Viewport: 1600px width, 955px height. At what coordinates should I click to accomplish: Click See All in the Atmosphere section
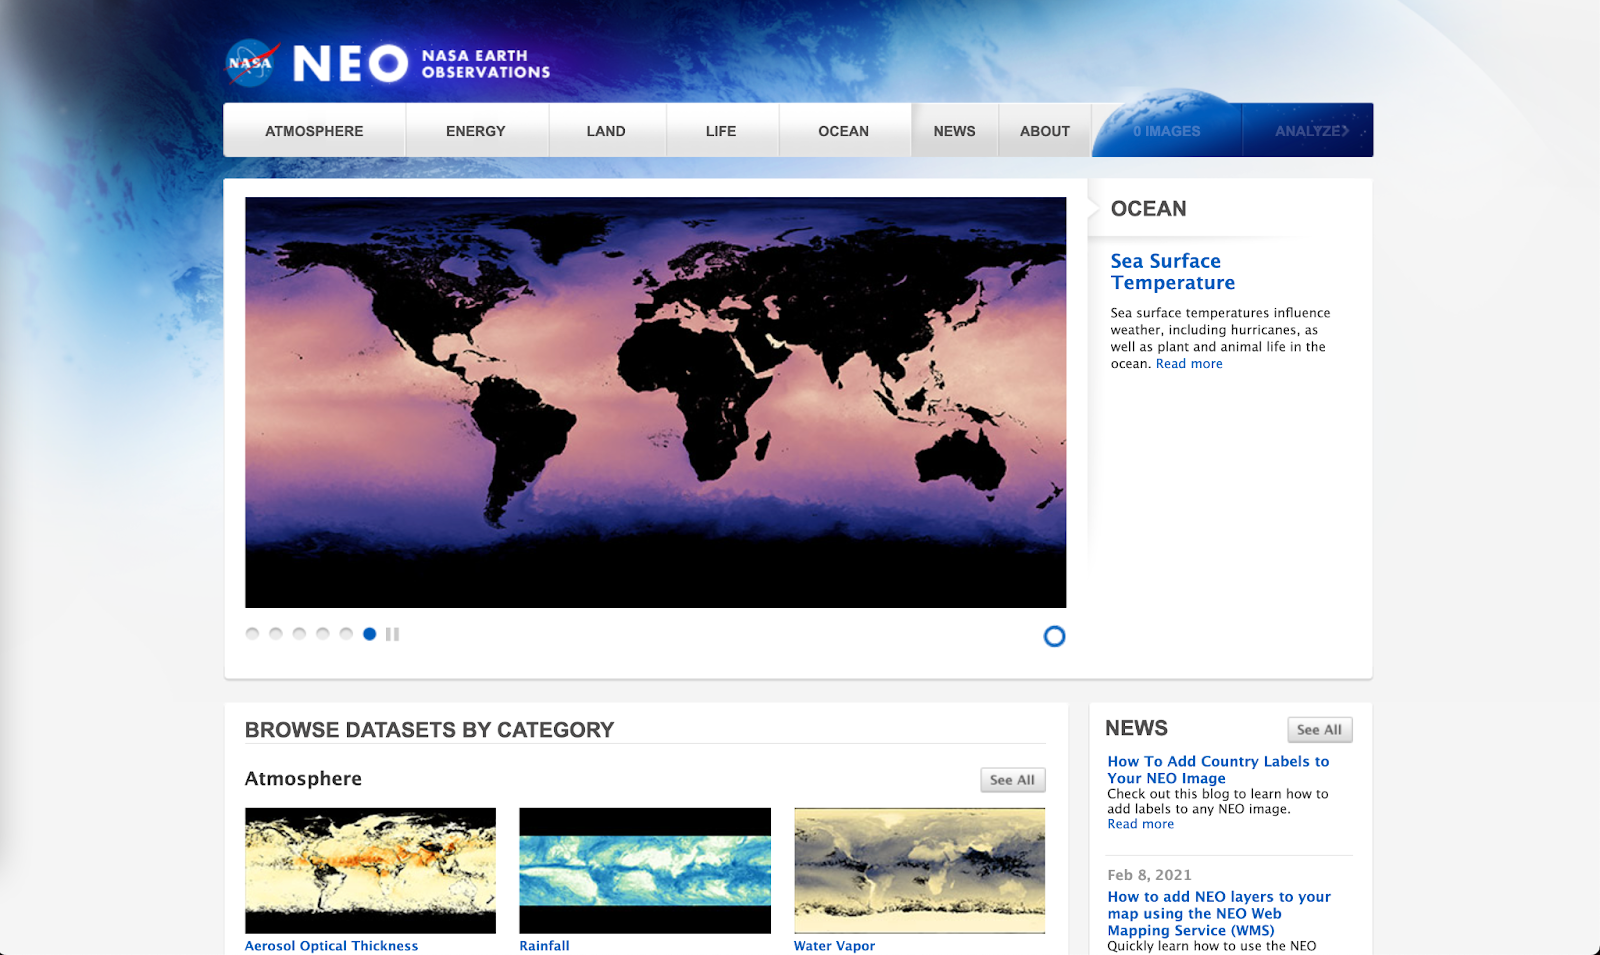click(1012, 780)
